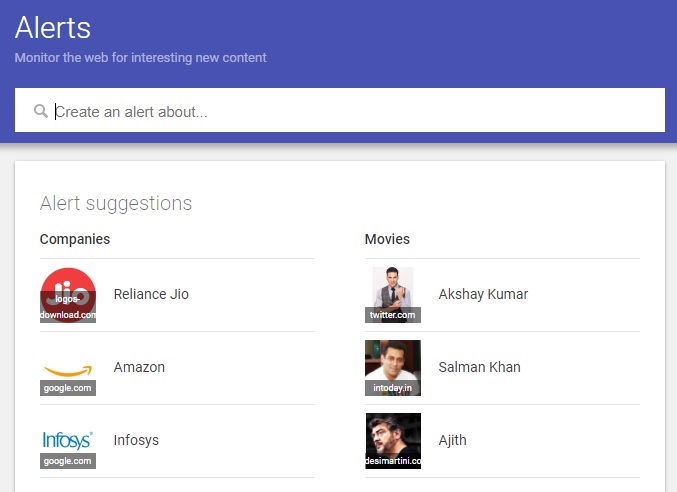Viewport: 677px width, 492px height.
Task: Select the Amazon logo image
Action: click(x=68, y=368)
